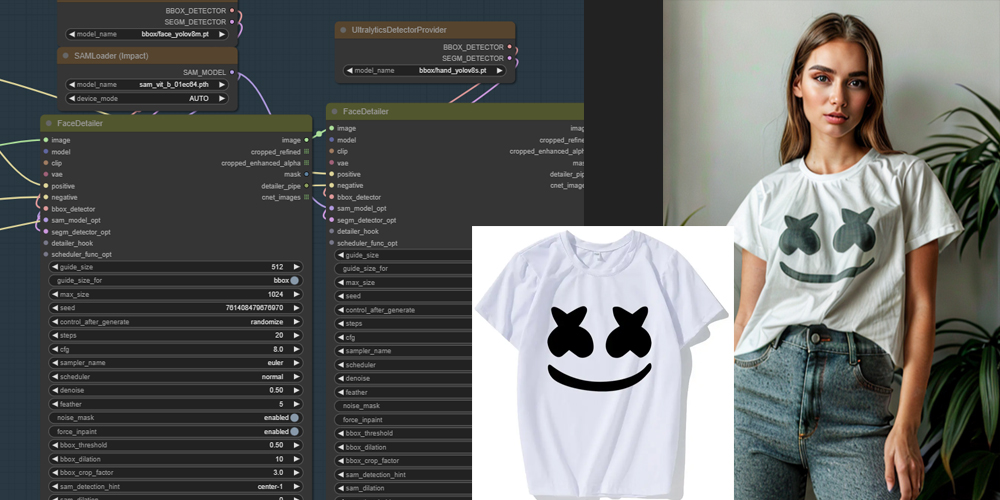Disable the noise_mask enabled switch
The width and height of the screenshot is (1000, 500).
tap(295, 418)
